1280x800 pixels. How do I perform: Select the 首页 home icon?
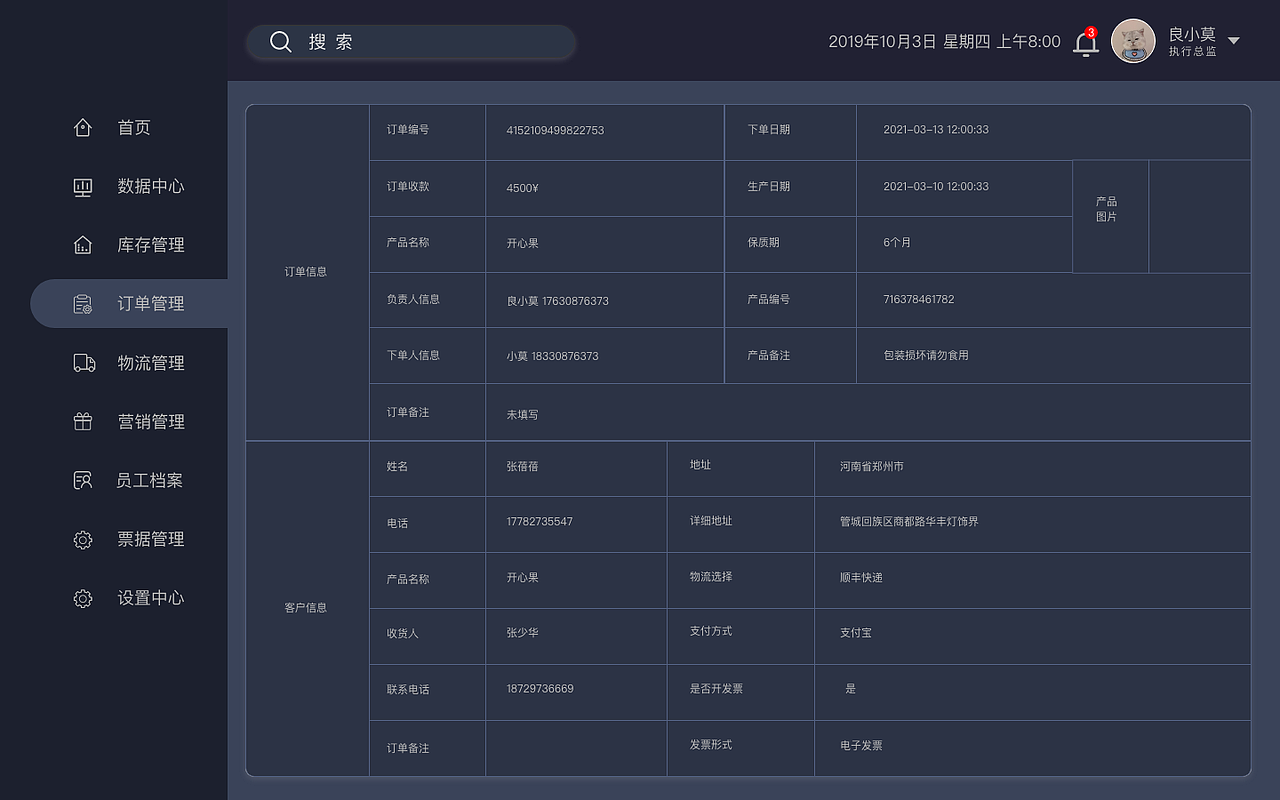coord(82,127)
